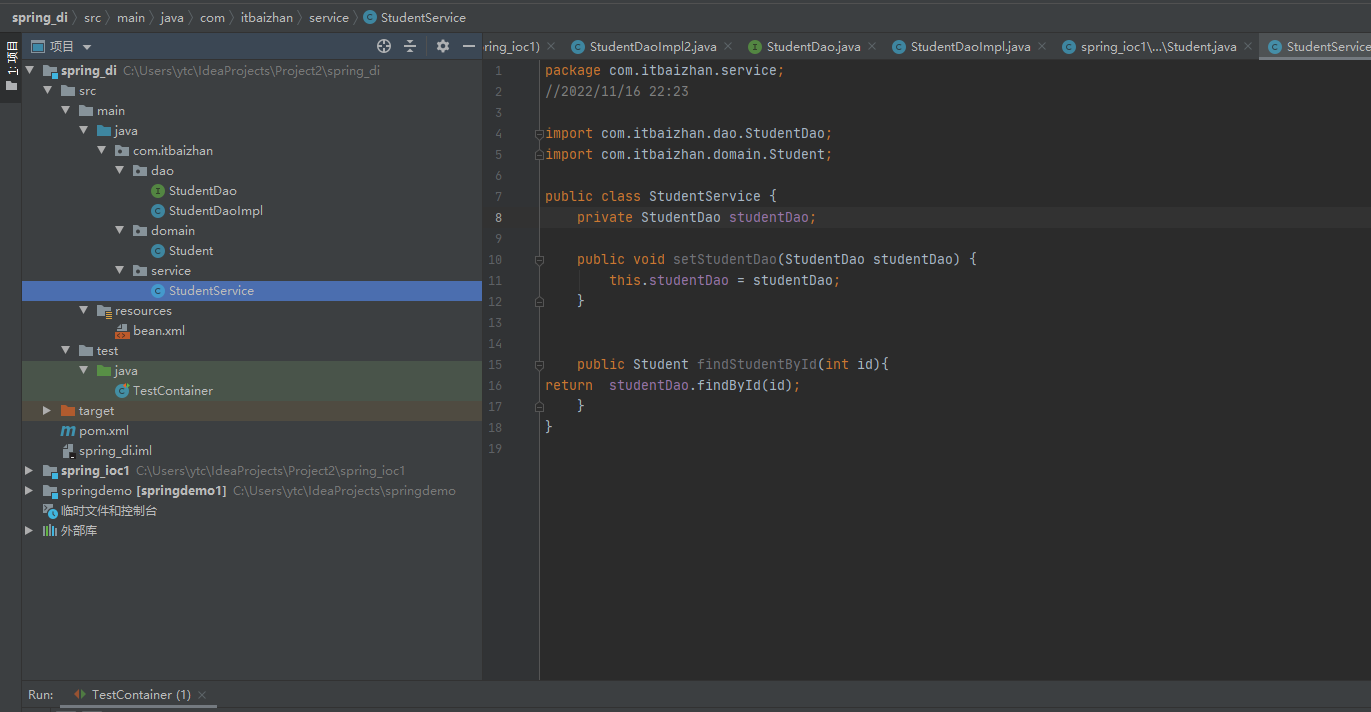The height and width of the screenshot is (712, 1371).
Task: Close the StudentDao.java tab
Action: tap(871, 46)
